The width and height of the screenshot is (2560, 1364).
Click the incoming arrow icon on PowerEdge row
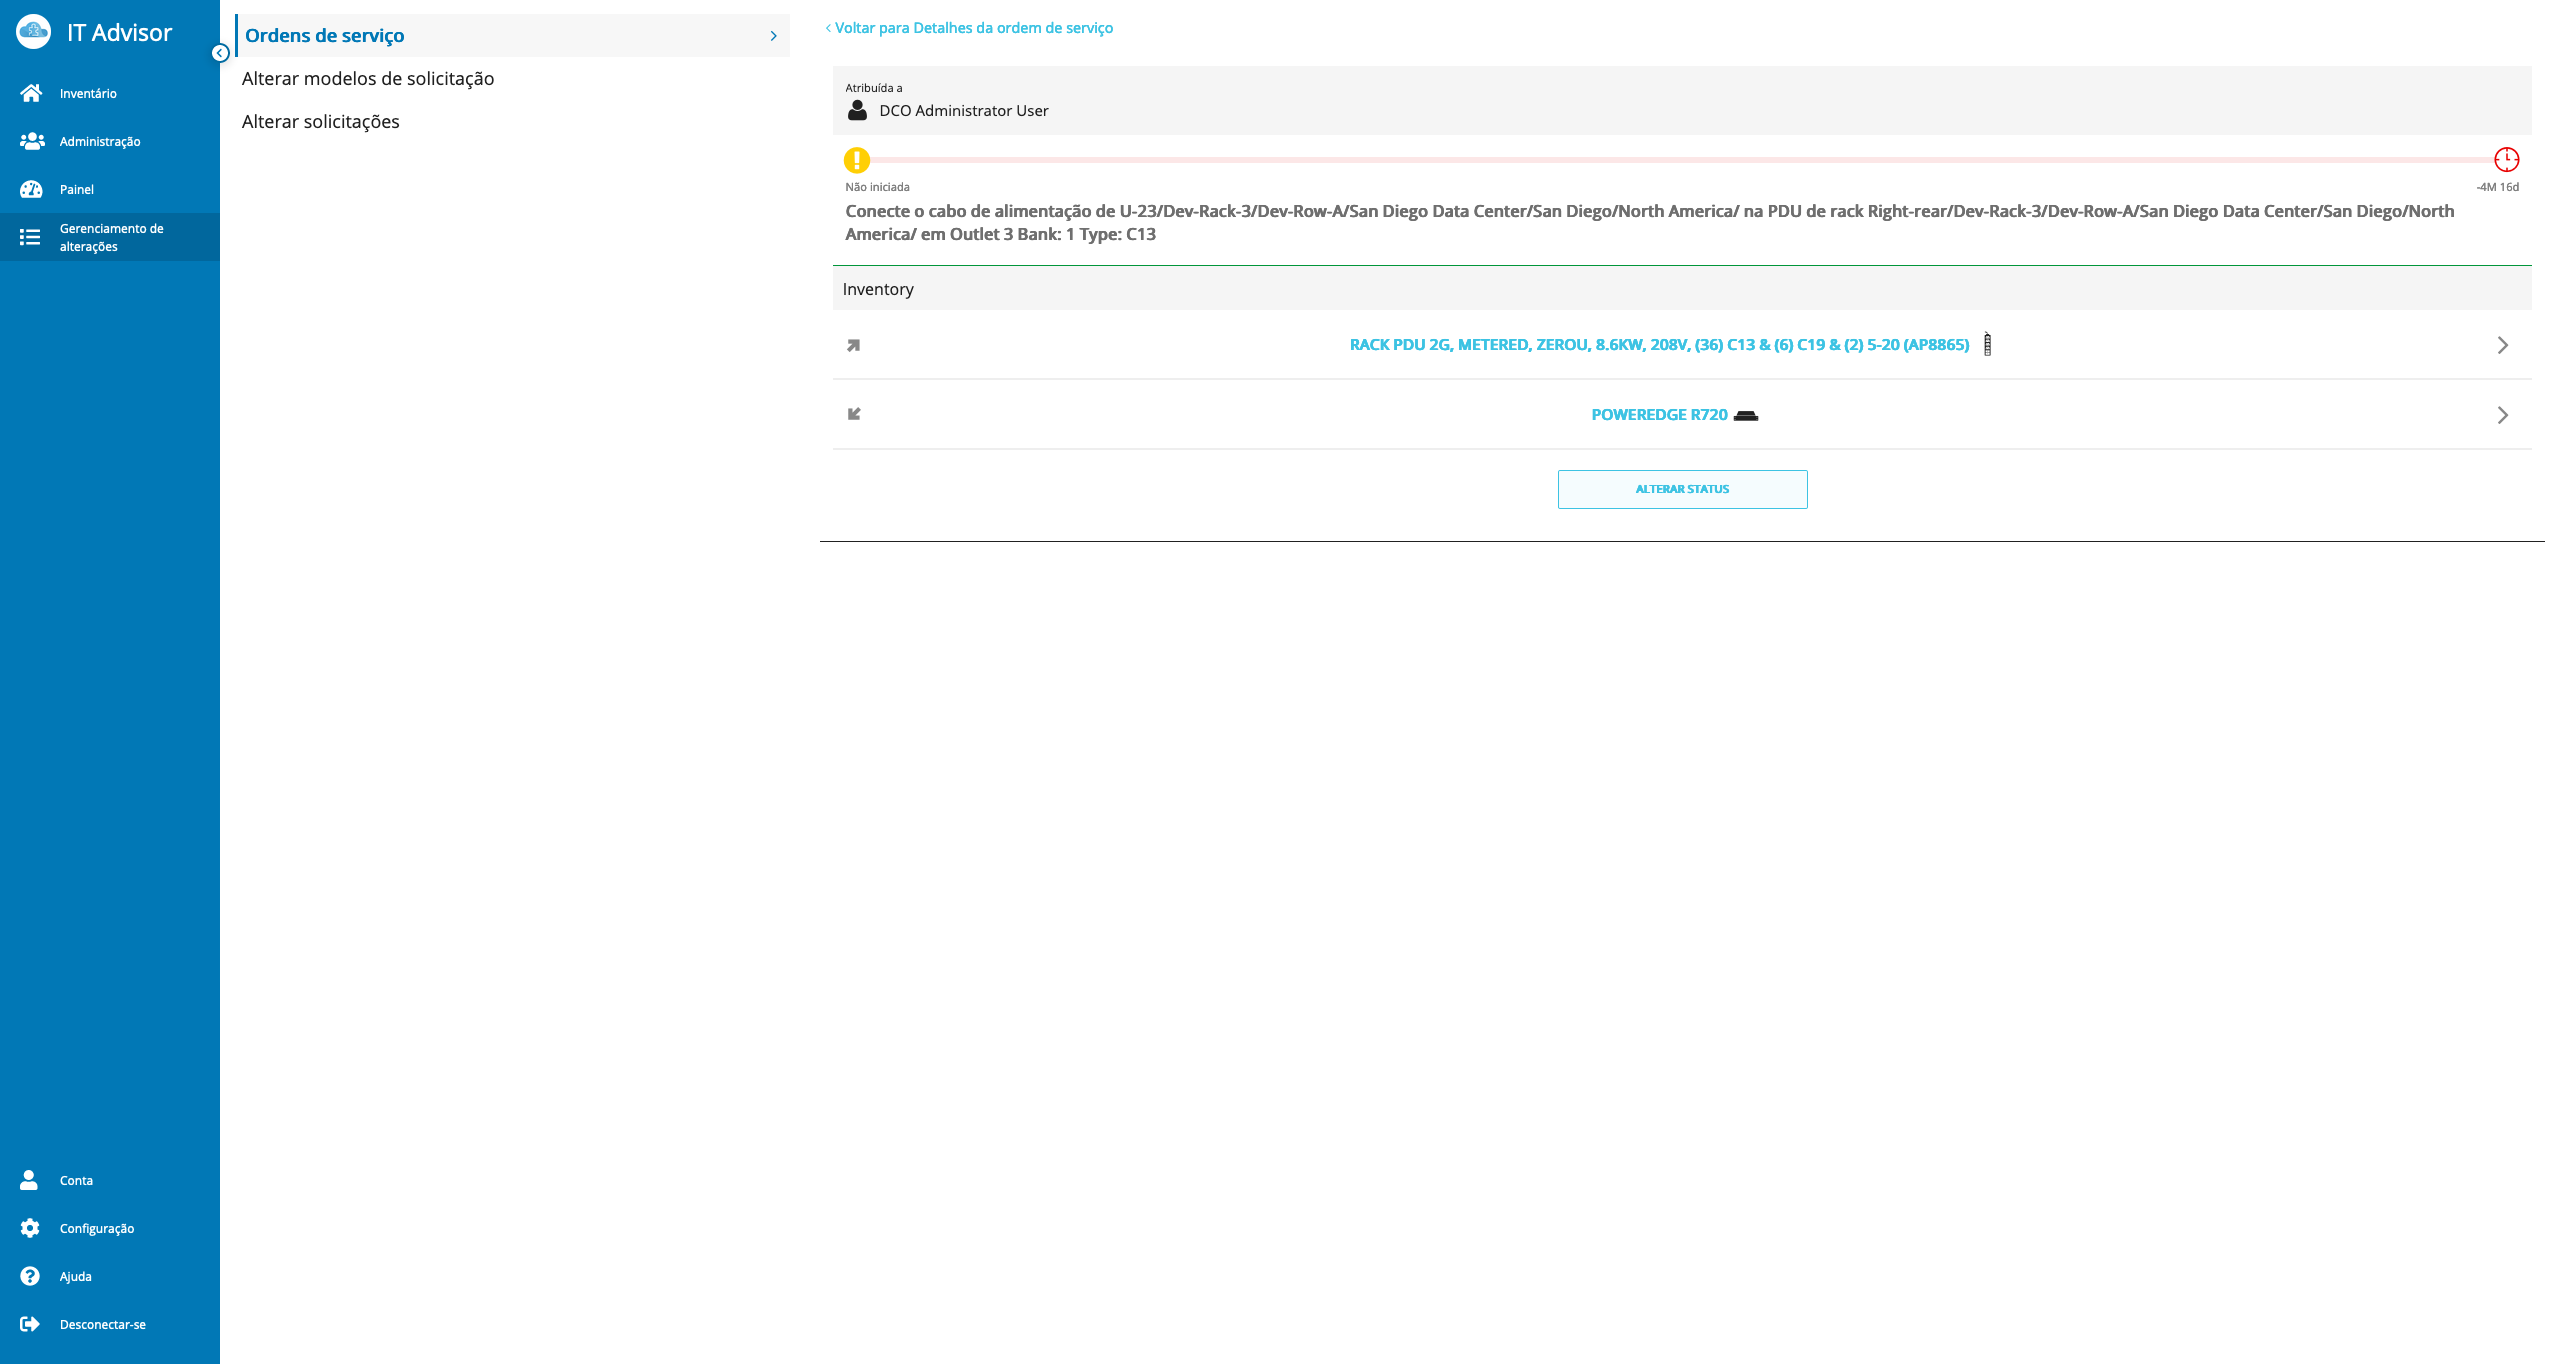click(x=853, y=414)
